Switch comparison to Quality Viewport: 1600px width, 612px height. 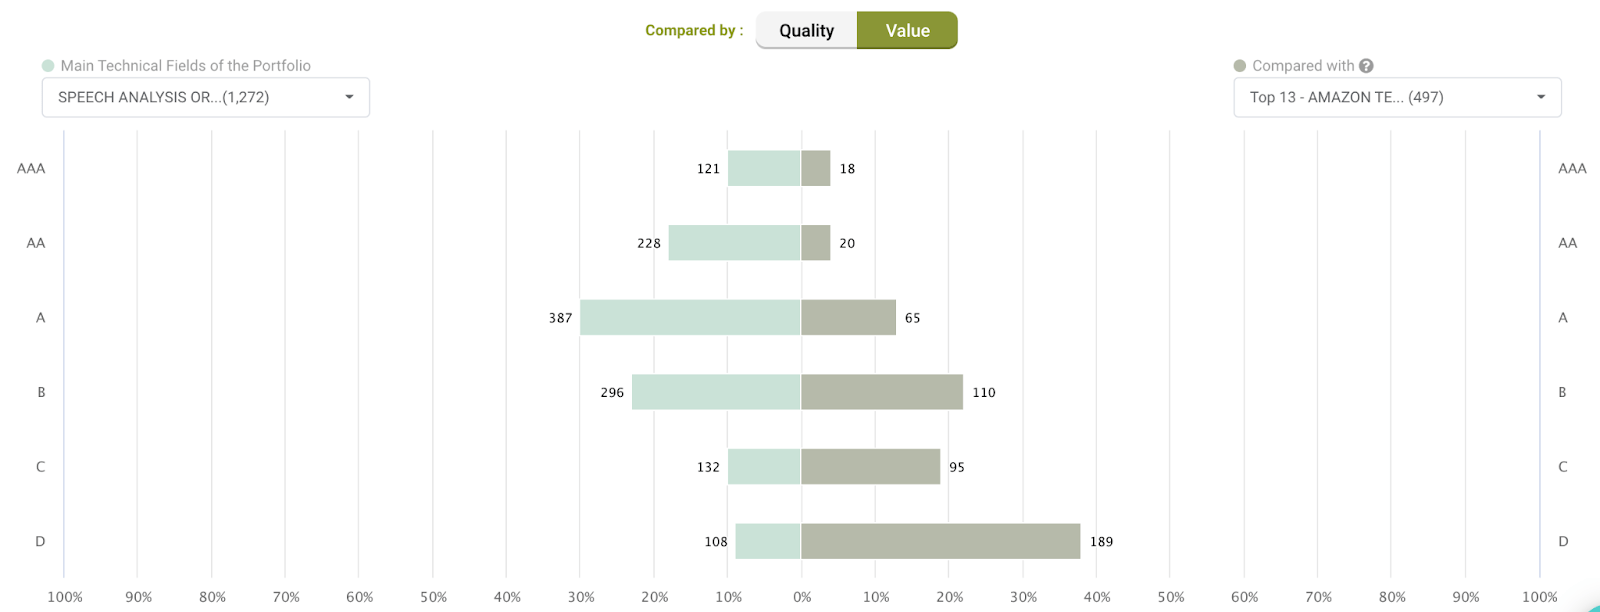point(806,30)
